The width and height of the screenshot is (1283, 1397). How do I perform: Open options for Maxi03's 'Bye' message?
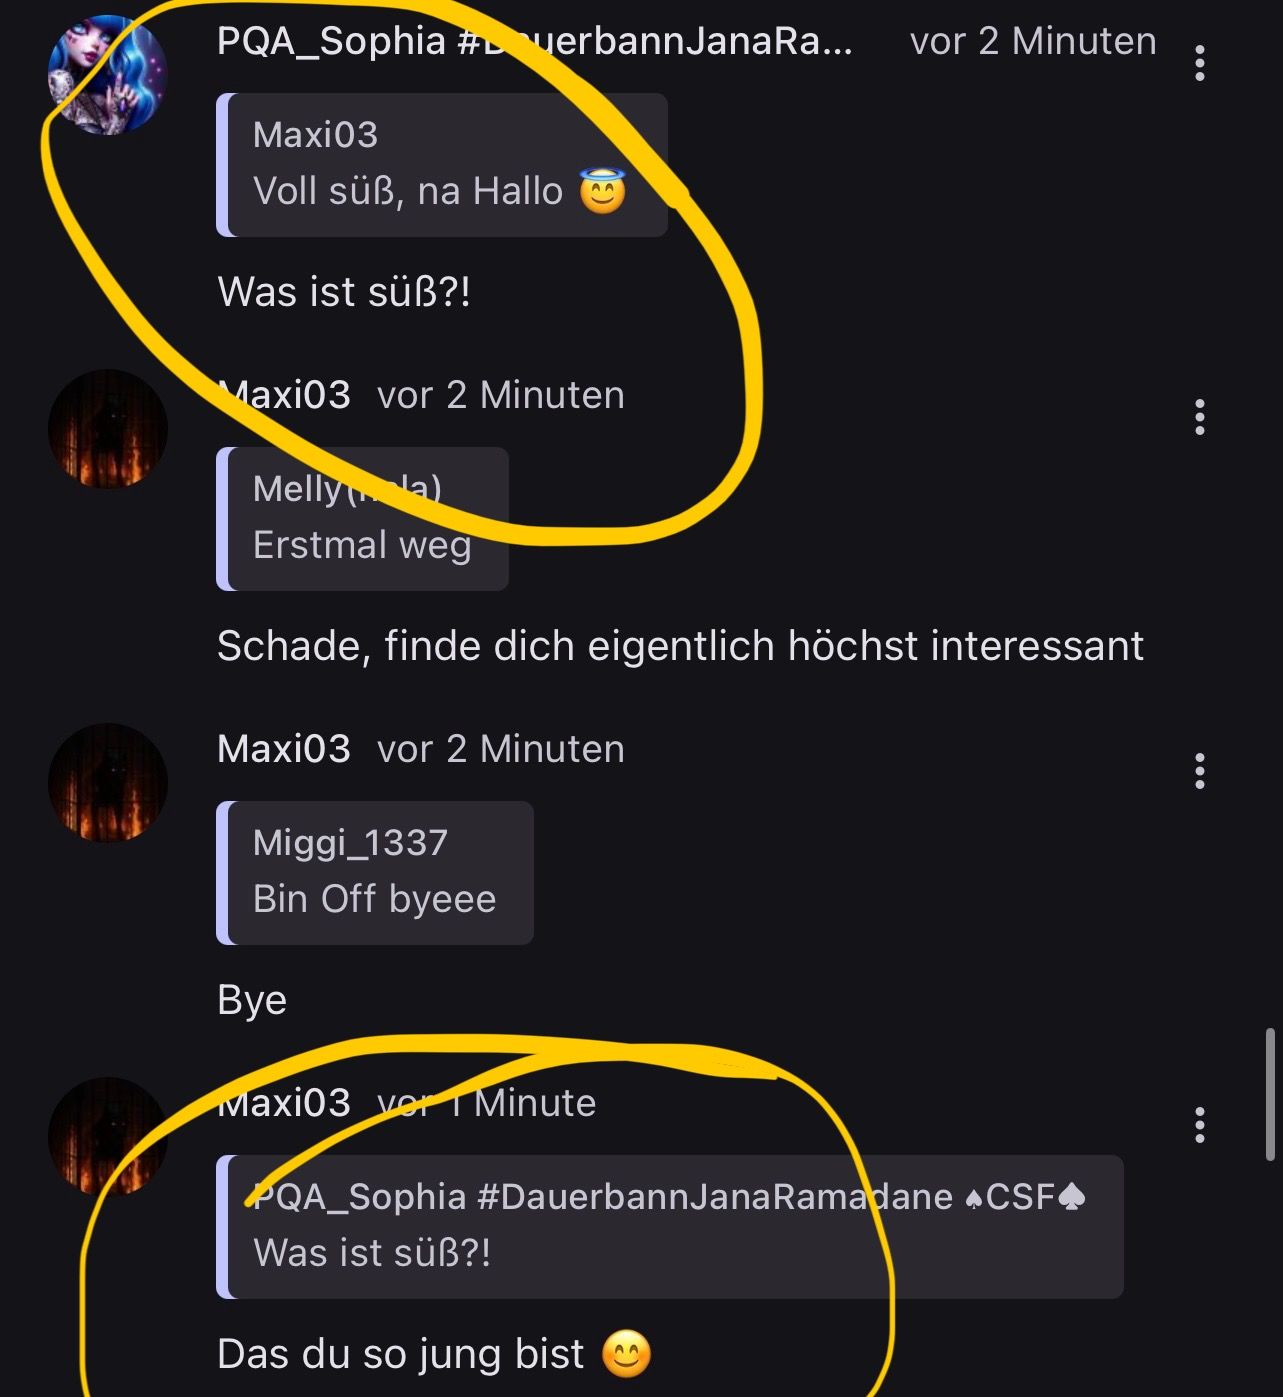[x=1199, y=771]
